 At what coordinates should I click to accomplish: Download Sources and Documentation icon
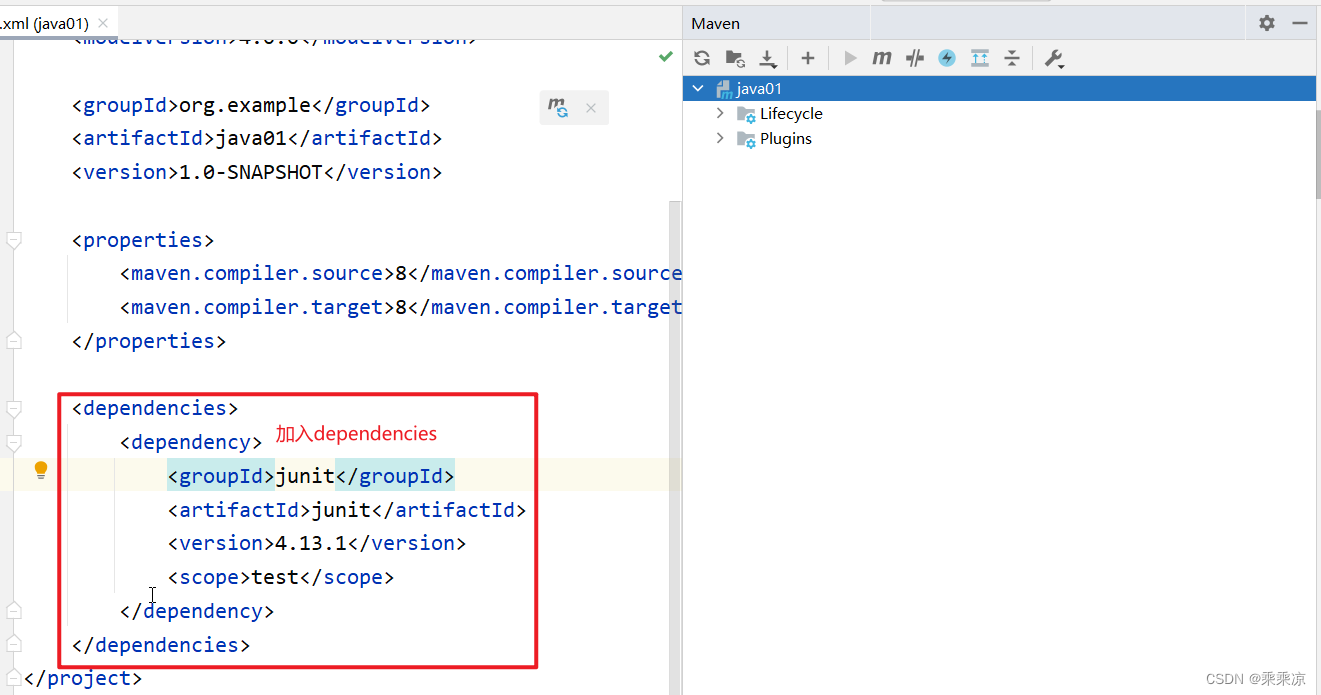click(x=768, y=58)
